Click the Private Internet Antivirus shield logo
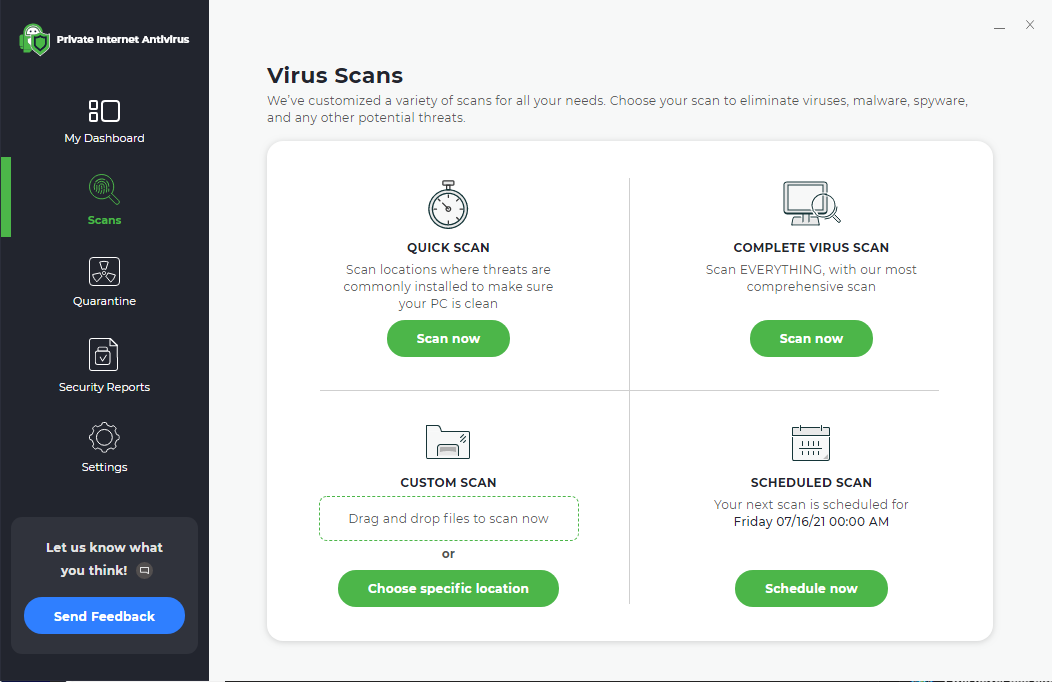Screen dimensions: 1052x682 click(x=35, y=40)
